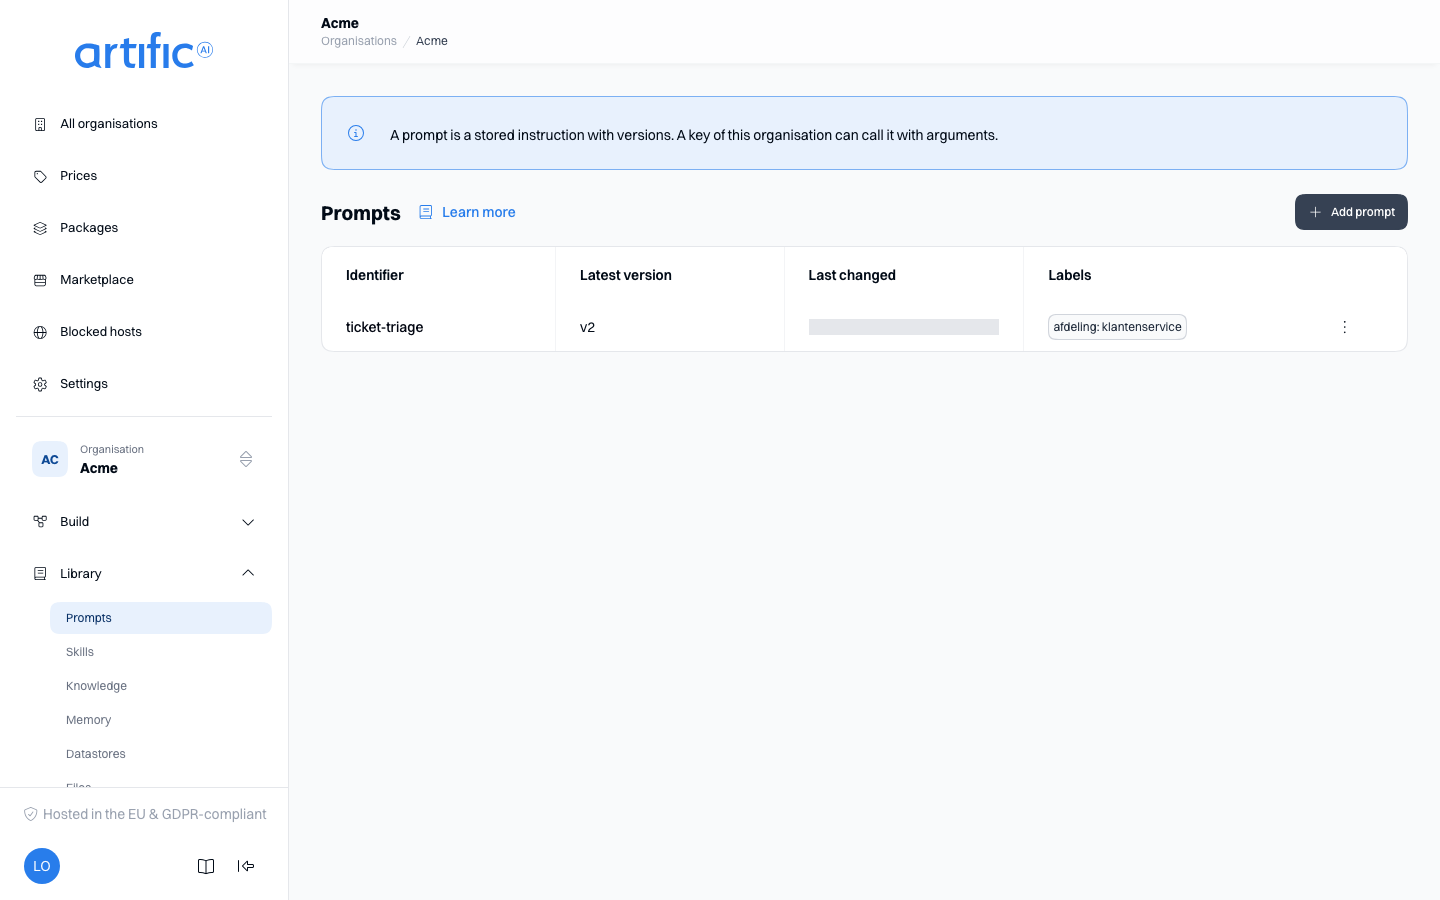Open the ticket-triage prompt
Viewport: 1440px width, 900px height.
pos(384,327)
